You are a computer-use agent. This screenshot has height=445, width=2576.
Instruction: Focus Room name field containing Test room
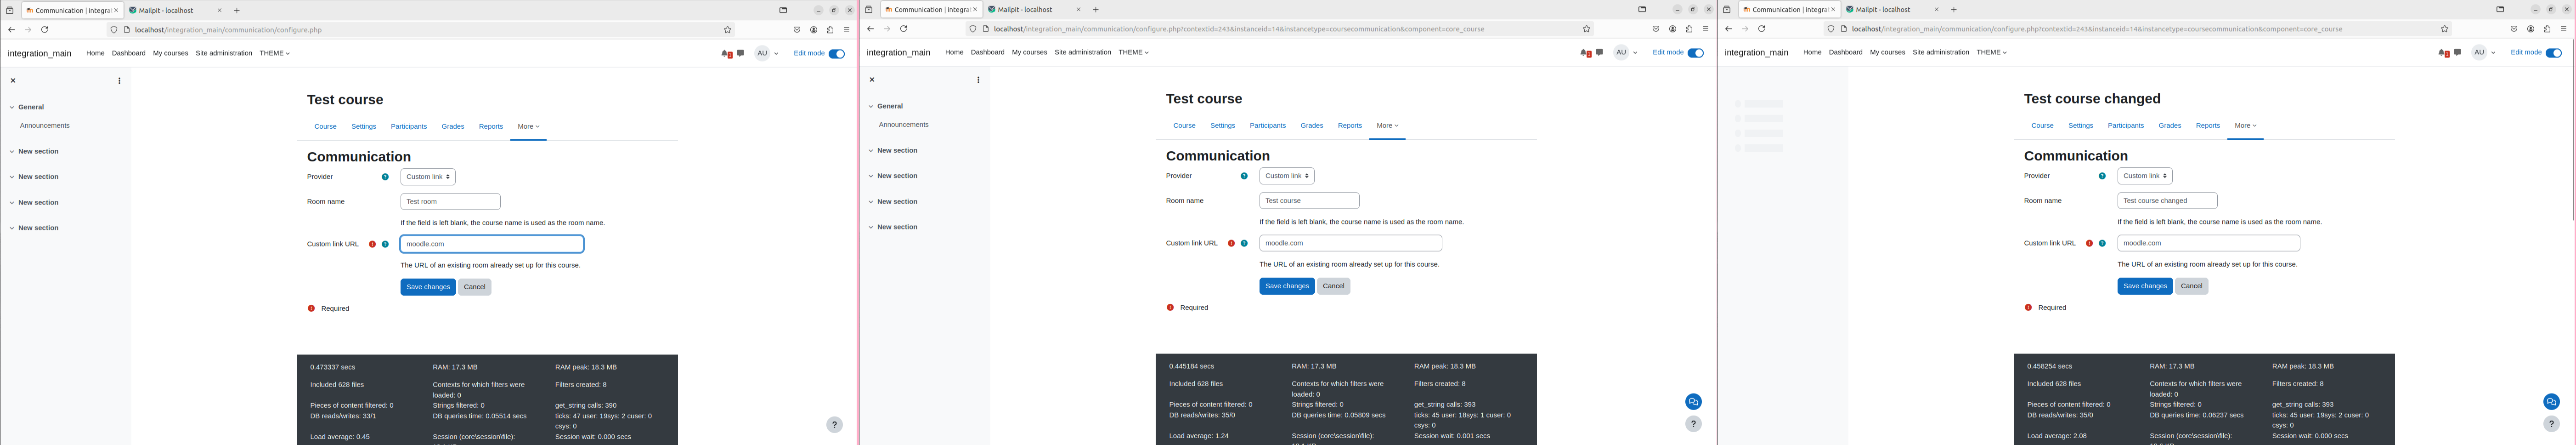tap(450, 202)
